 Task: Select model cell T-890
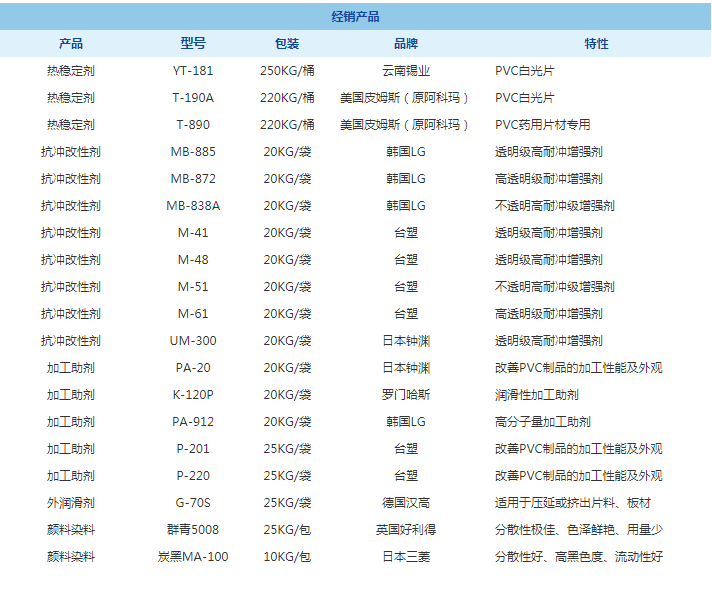[193, 125]
